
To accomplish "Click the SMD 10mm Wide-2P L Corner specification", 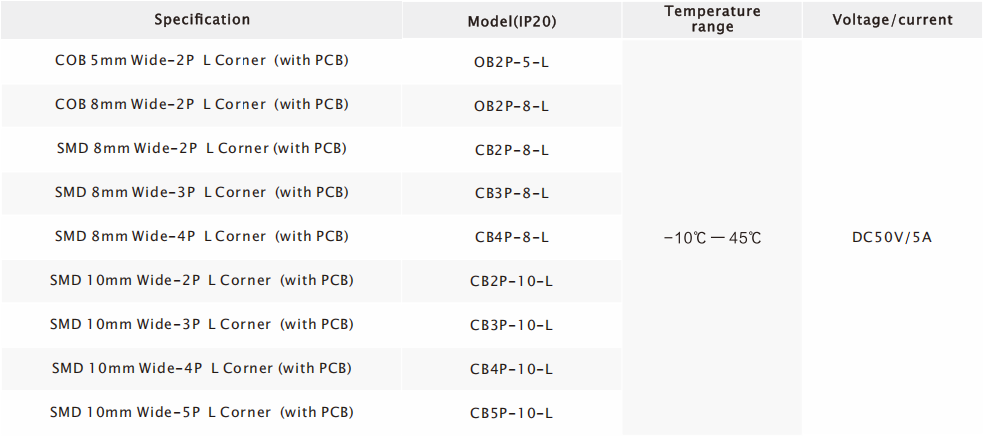I will 202,281.
